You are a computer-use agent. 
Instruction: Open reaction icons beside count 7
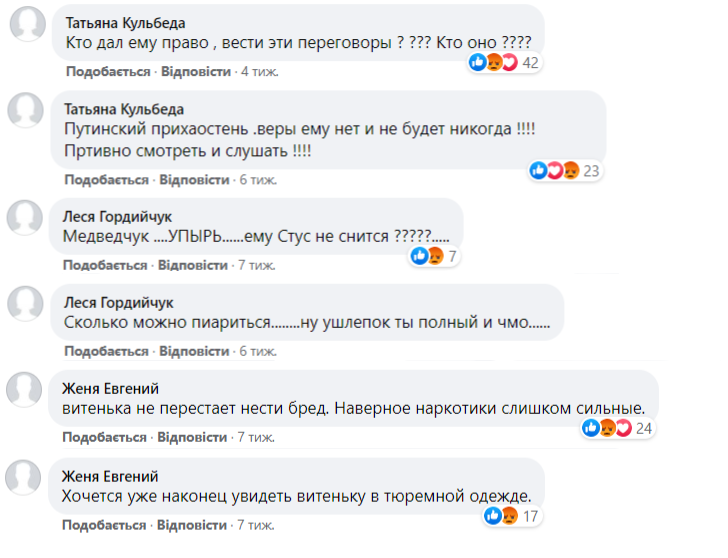pos(427,256)
